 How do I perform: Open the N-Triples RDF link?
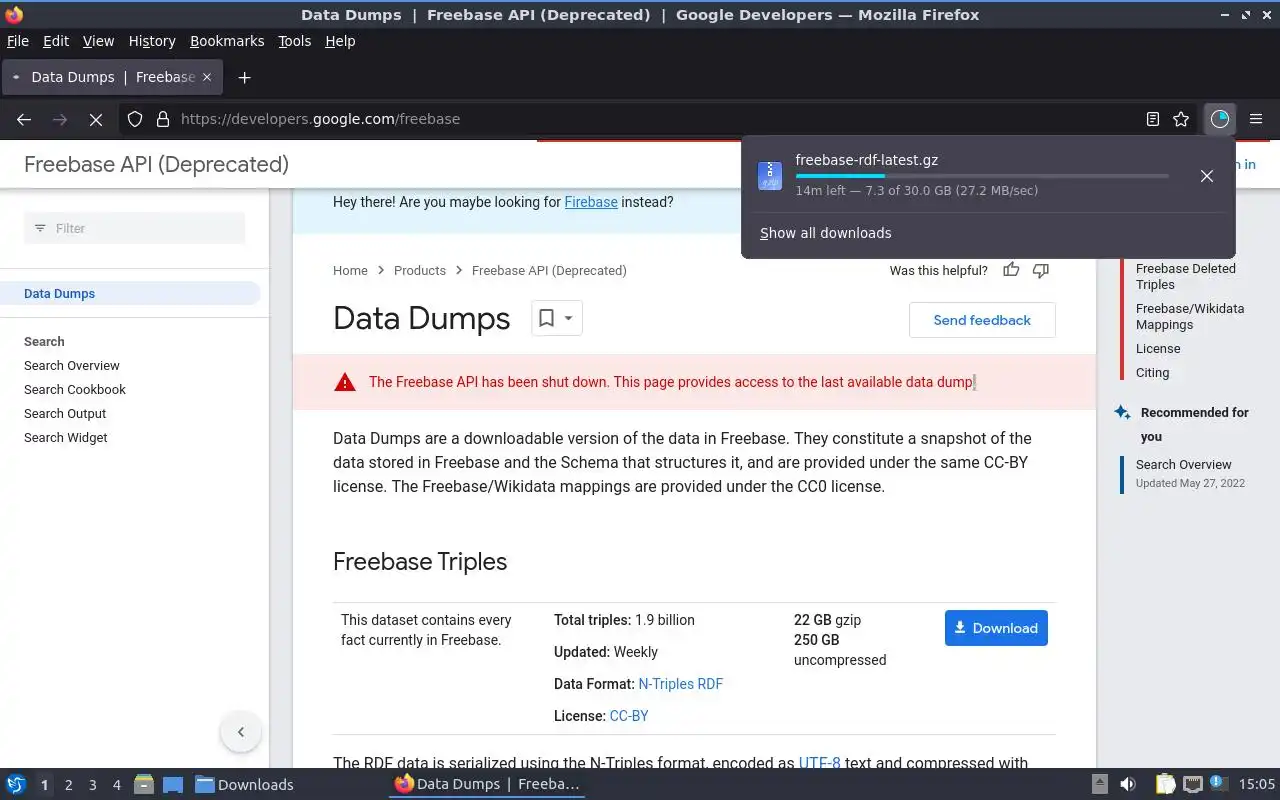pos(680,684)
